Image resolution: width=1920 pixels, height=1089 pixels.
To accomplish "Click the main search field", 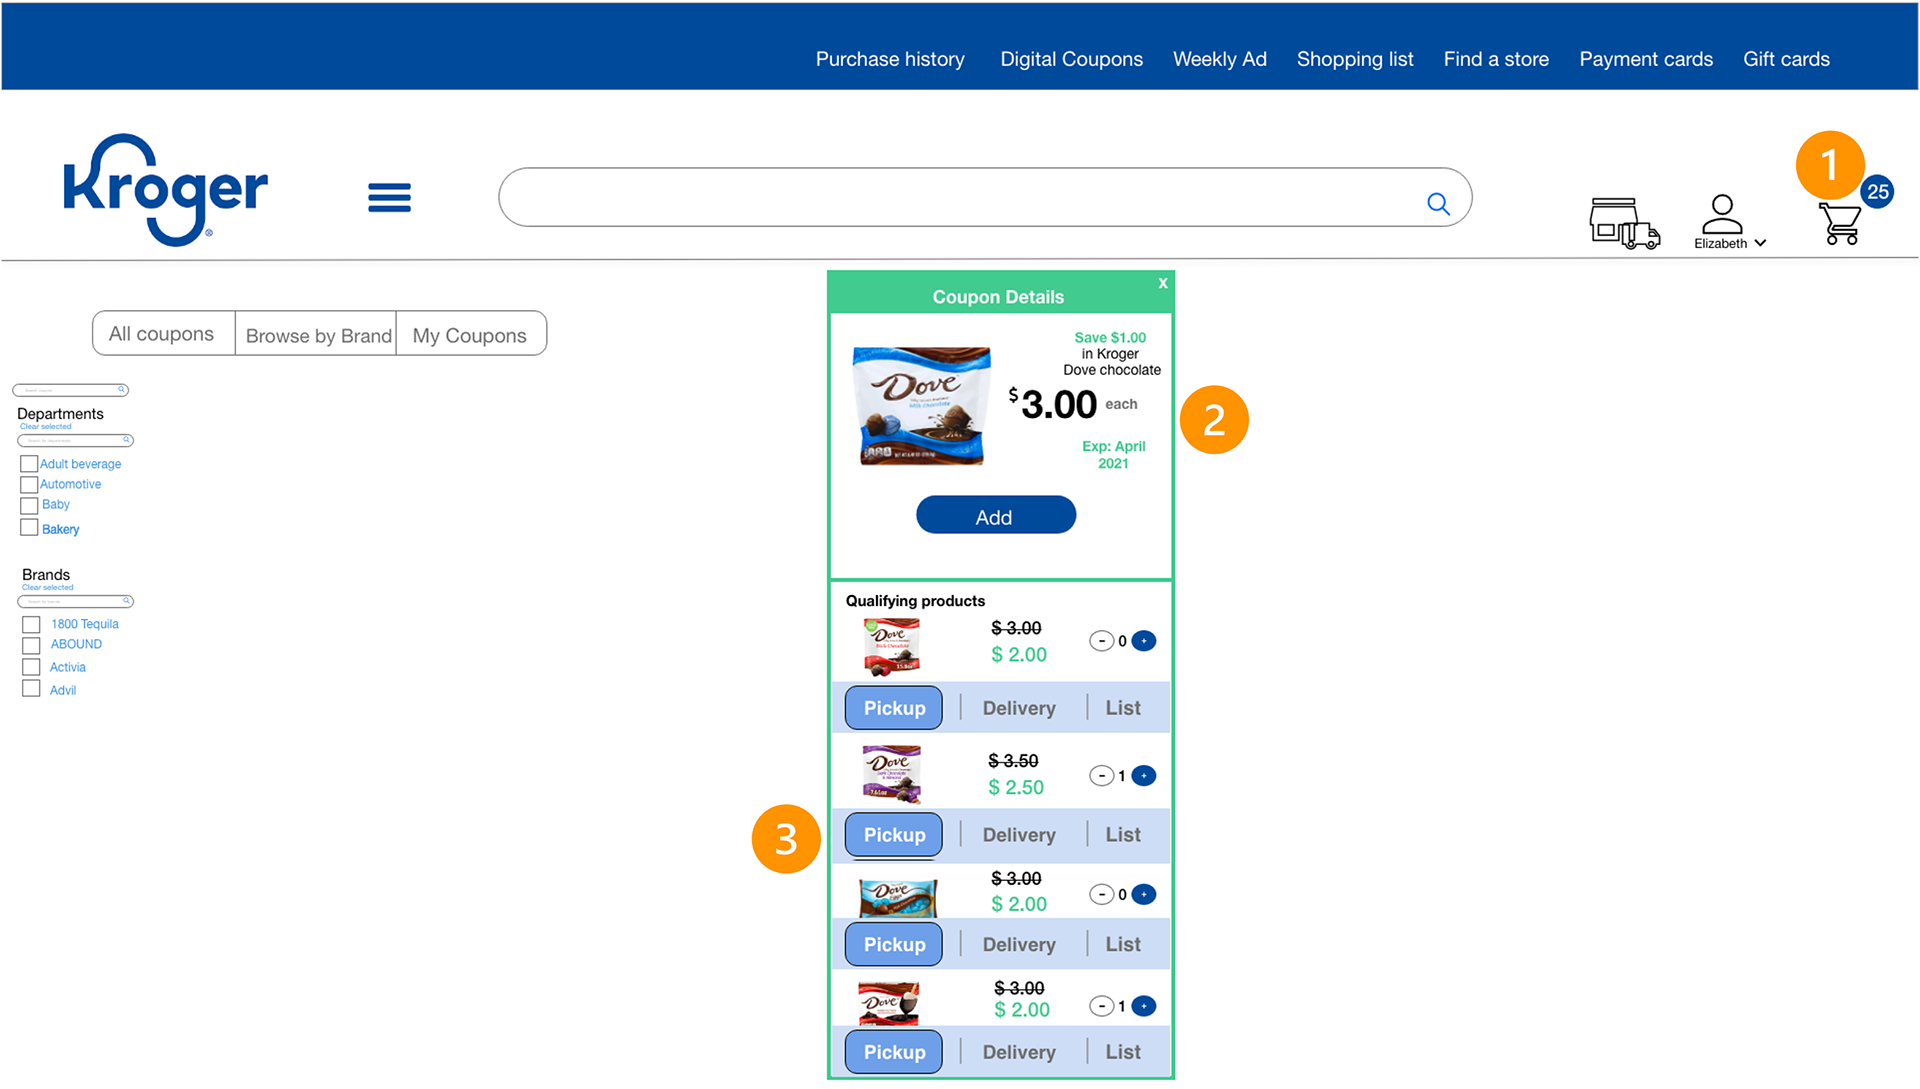I will click(x=985, y=197).
